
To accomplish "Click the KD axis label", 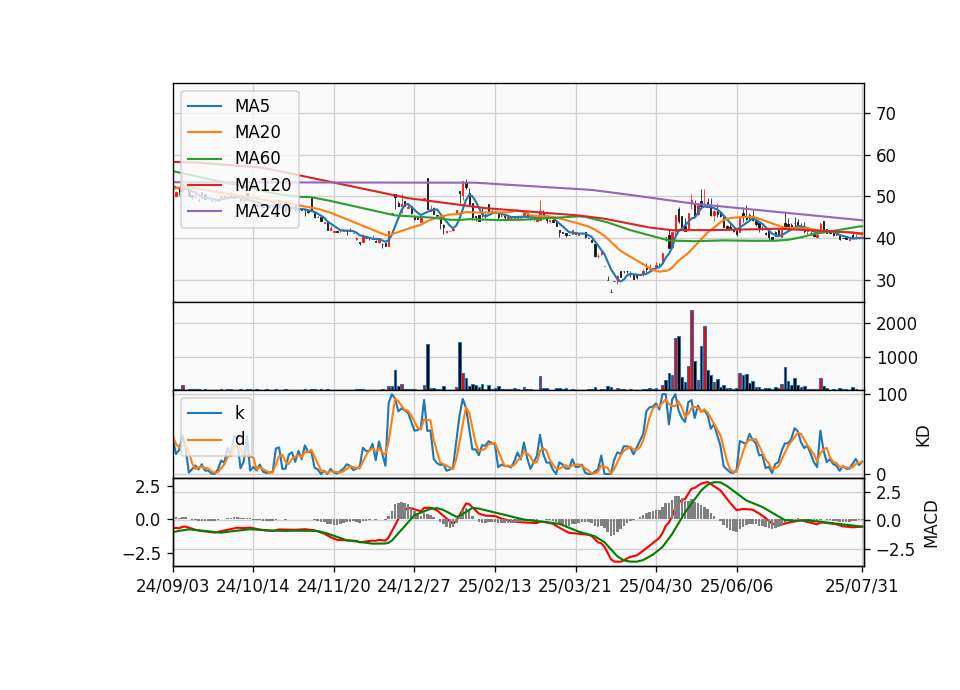I will 923,437.
